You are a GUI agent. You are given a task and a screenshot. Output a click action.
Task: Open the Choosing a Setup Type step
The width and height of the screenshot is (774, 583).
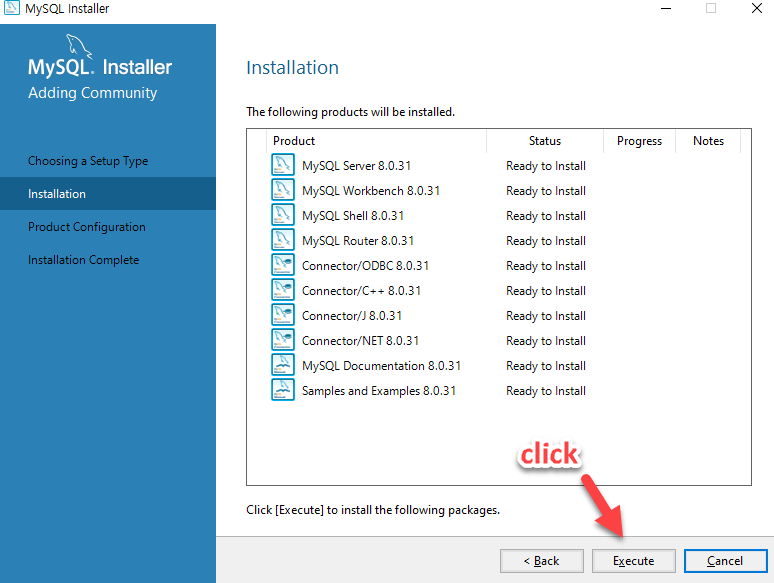[x=88, y=161]
